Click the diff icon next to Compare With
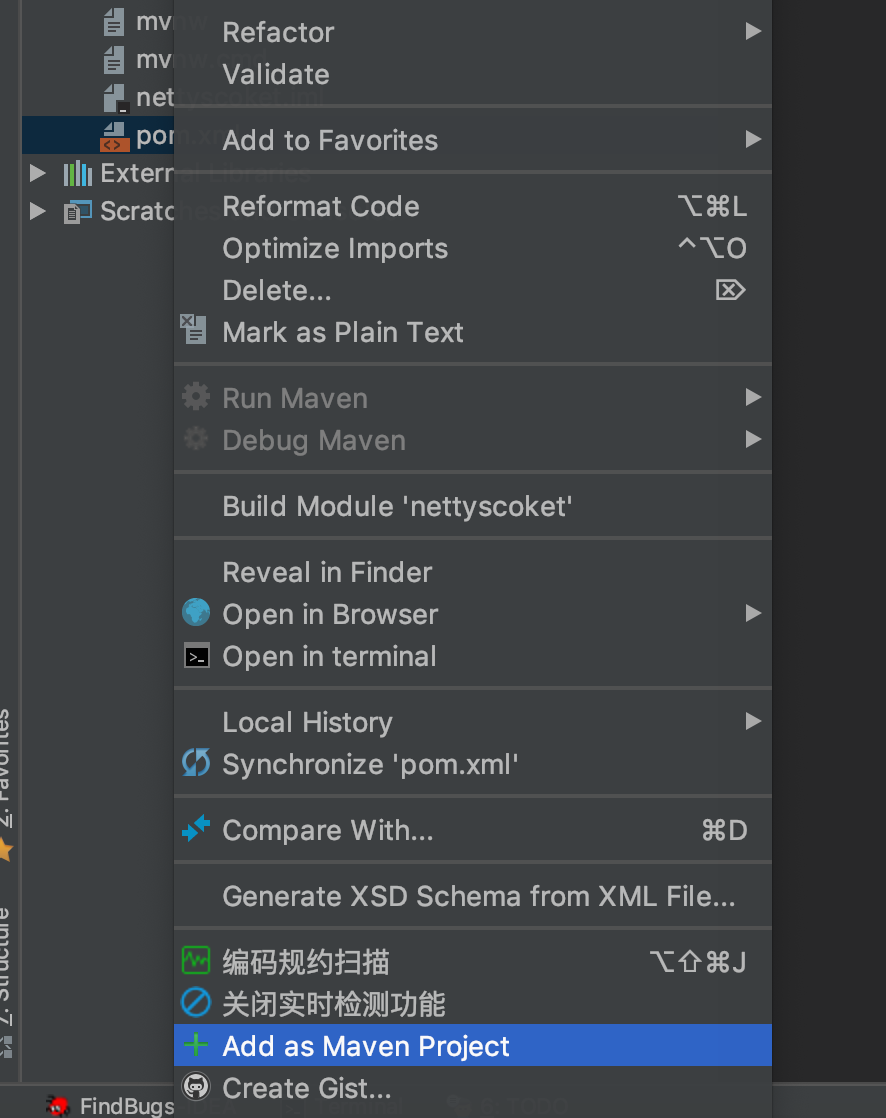 click(x=195, y=829)
